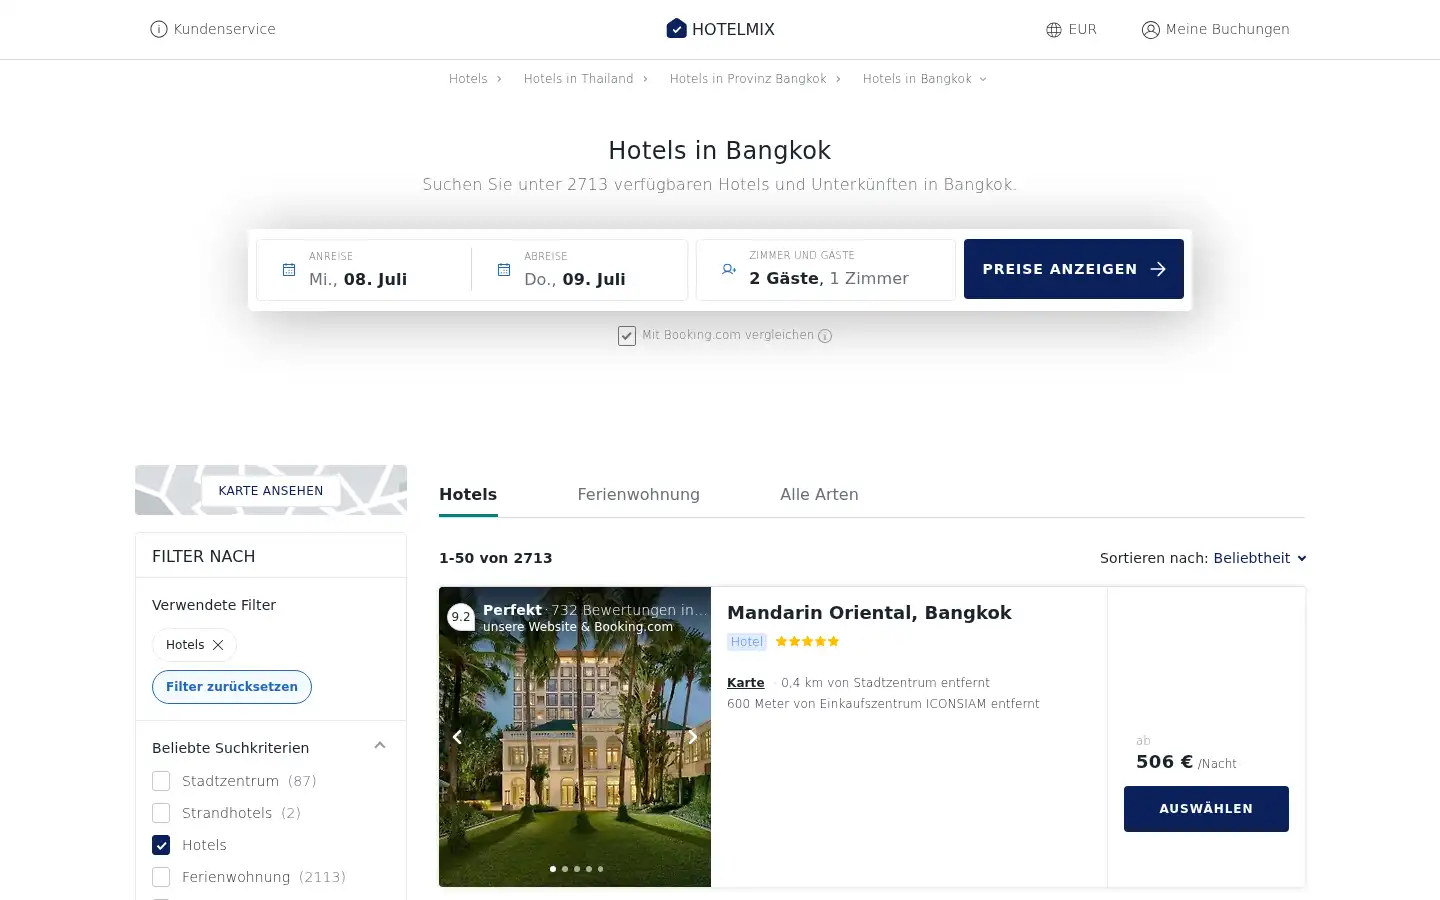Image resolution: width=1440 pixels, height=900 pixels.
Task: Open Hotels in Bangkok breadcrumb dropdown
Action: click(925, 79)
